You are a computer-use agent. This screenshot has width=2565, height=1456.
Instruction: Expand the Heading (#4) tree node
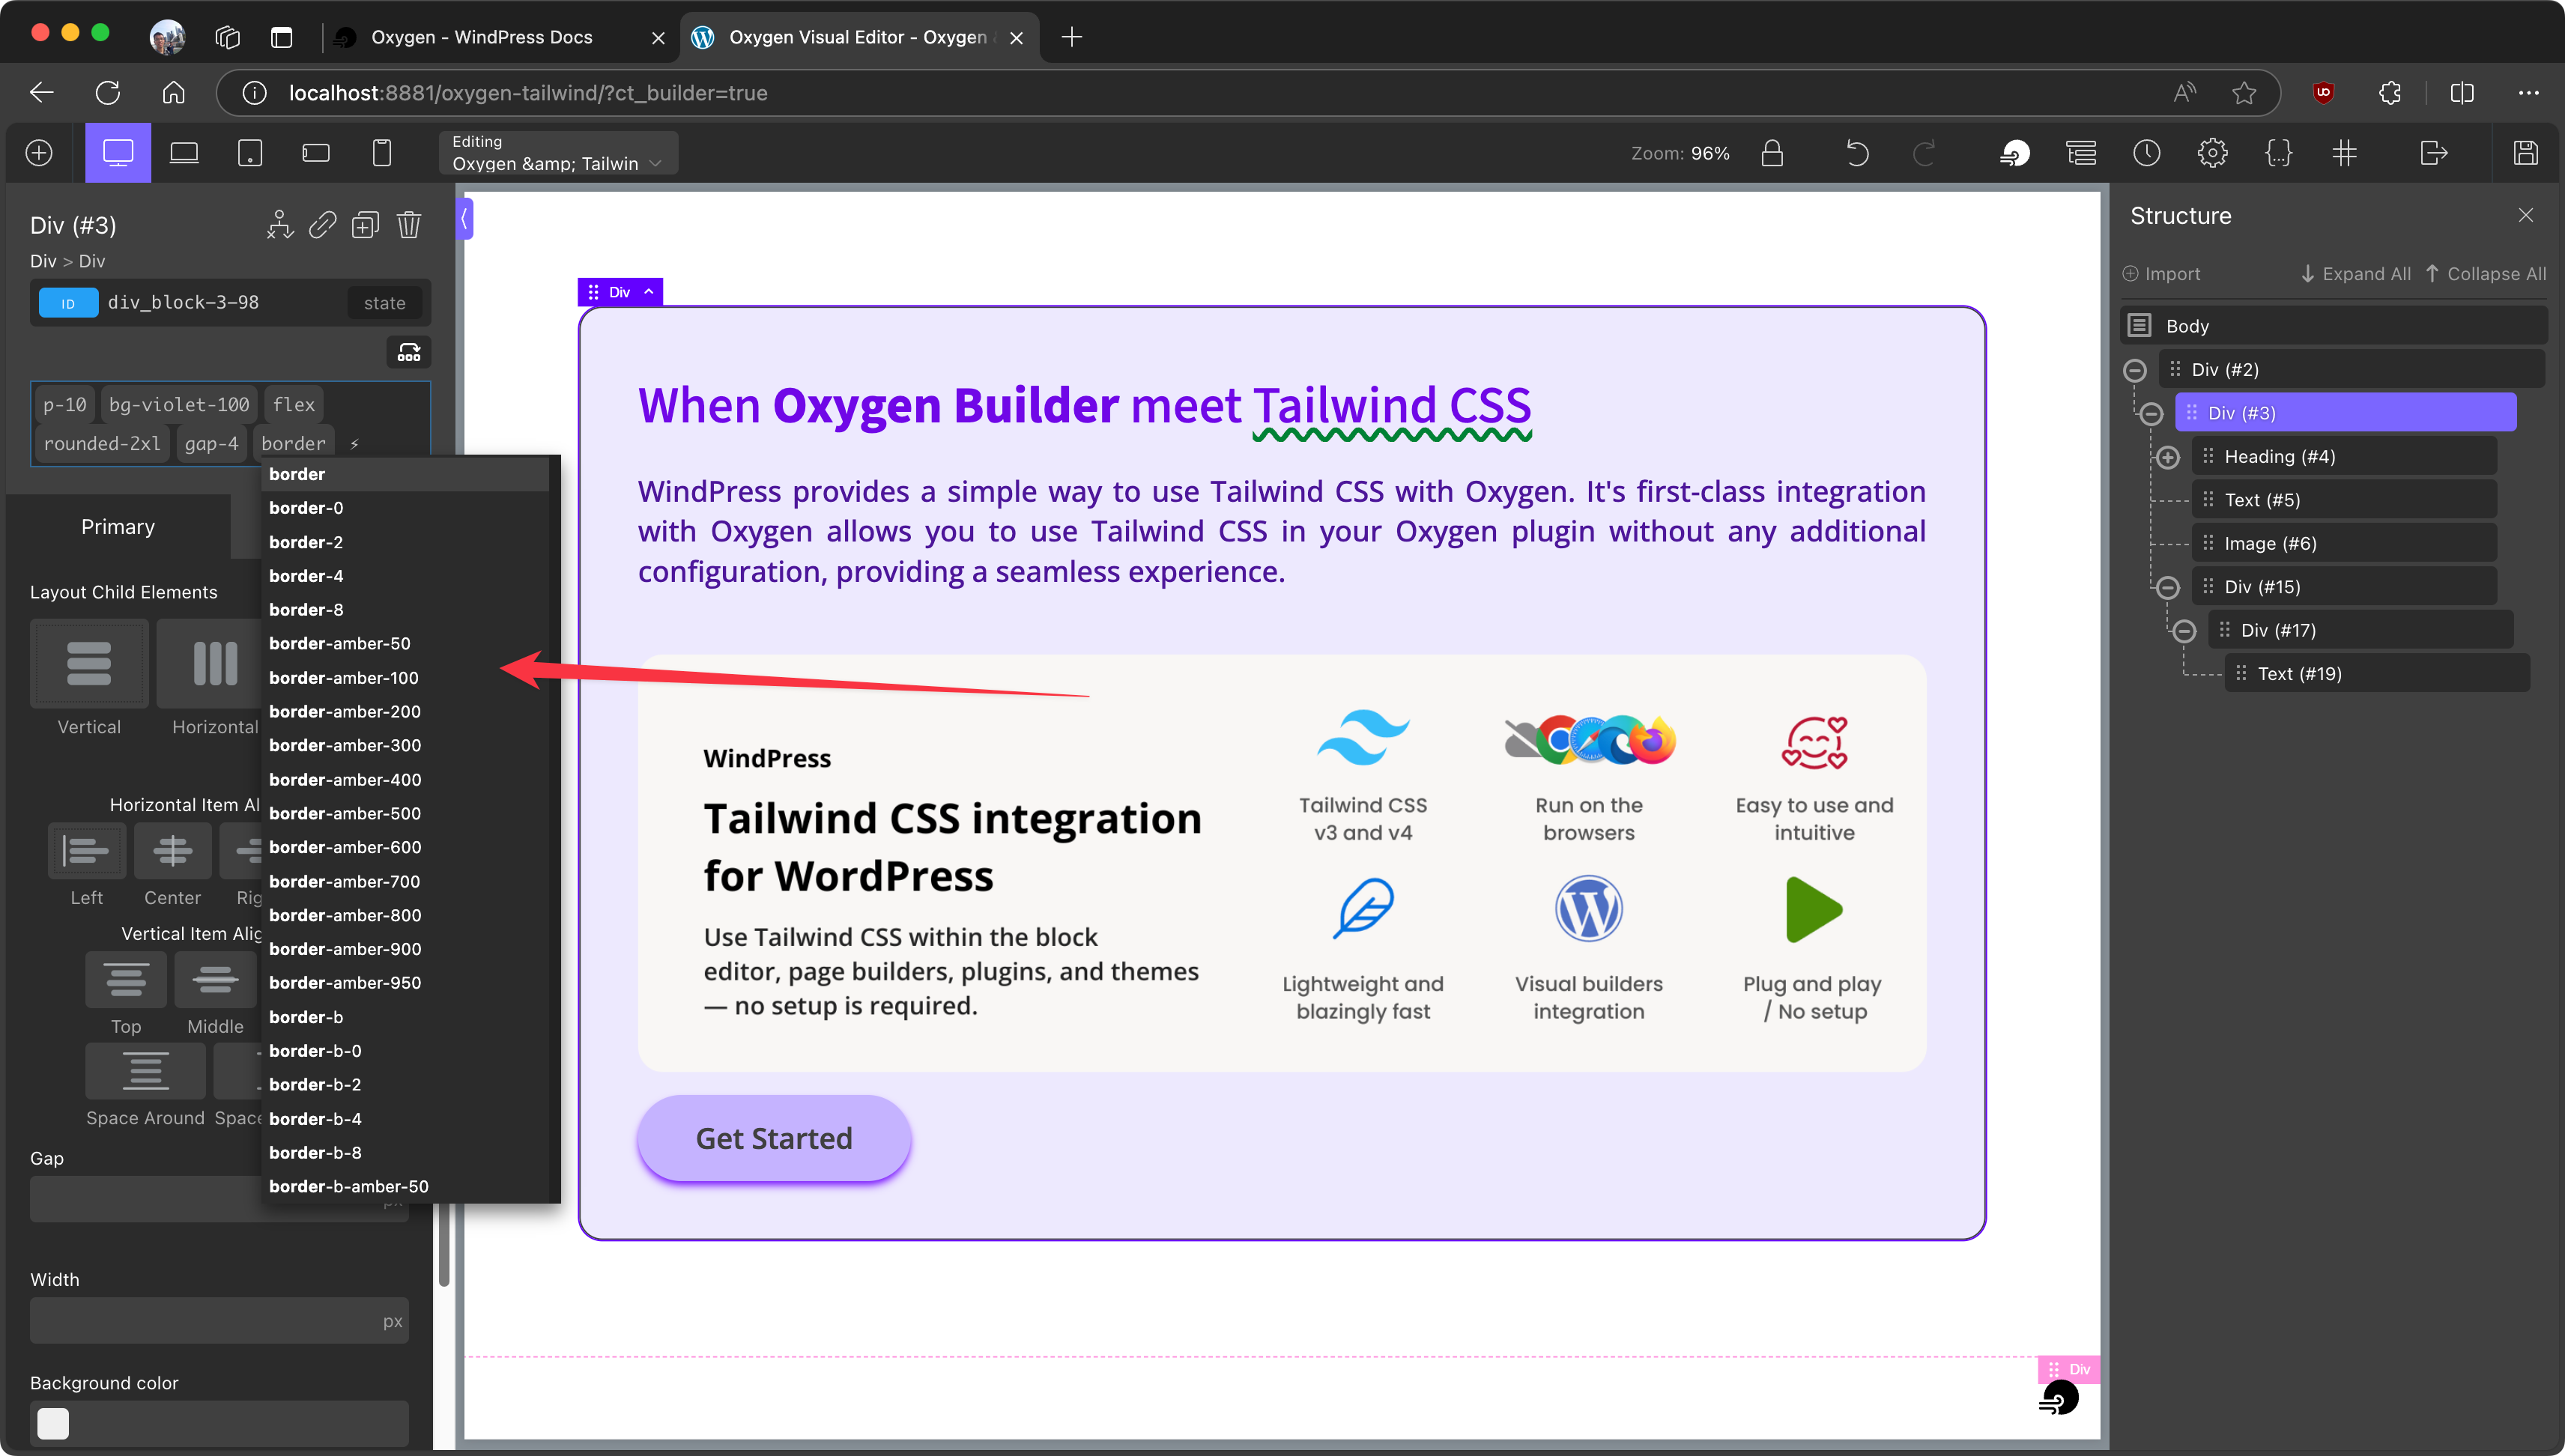tap(2167, 457)
